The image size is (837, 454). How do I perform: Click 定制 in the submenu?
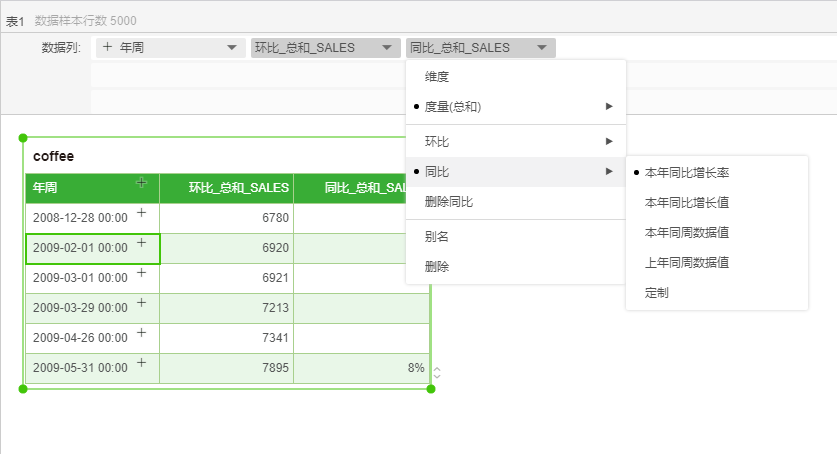657,293
